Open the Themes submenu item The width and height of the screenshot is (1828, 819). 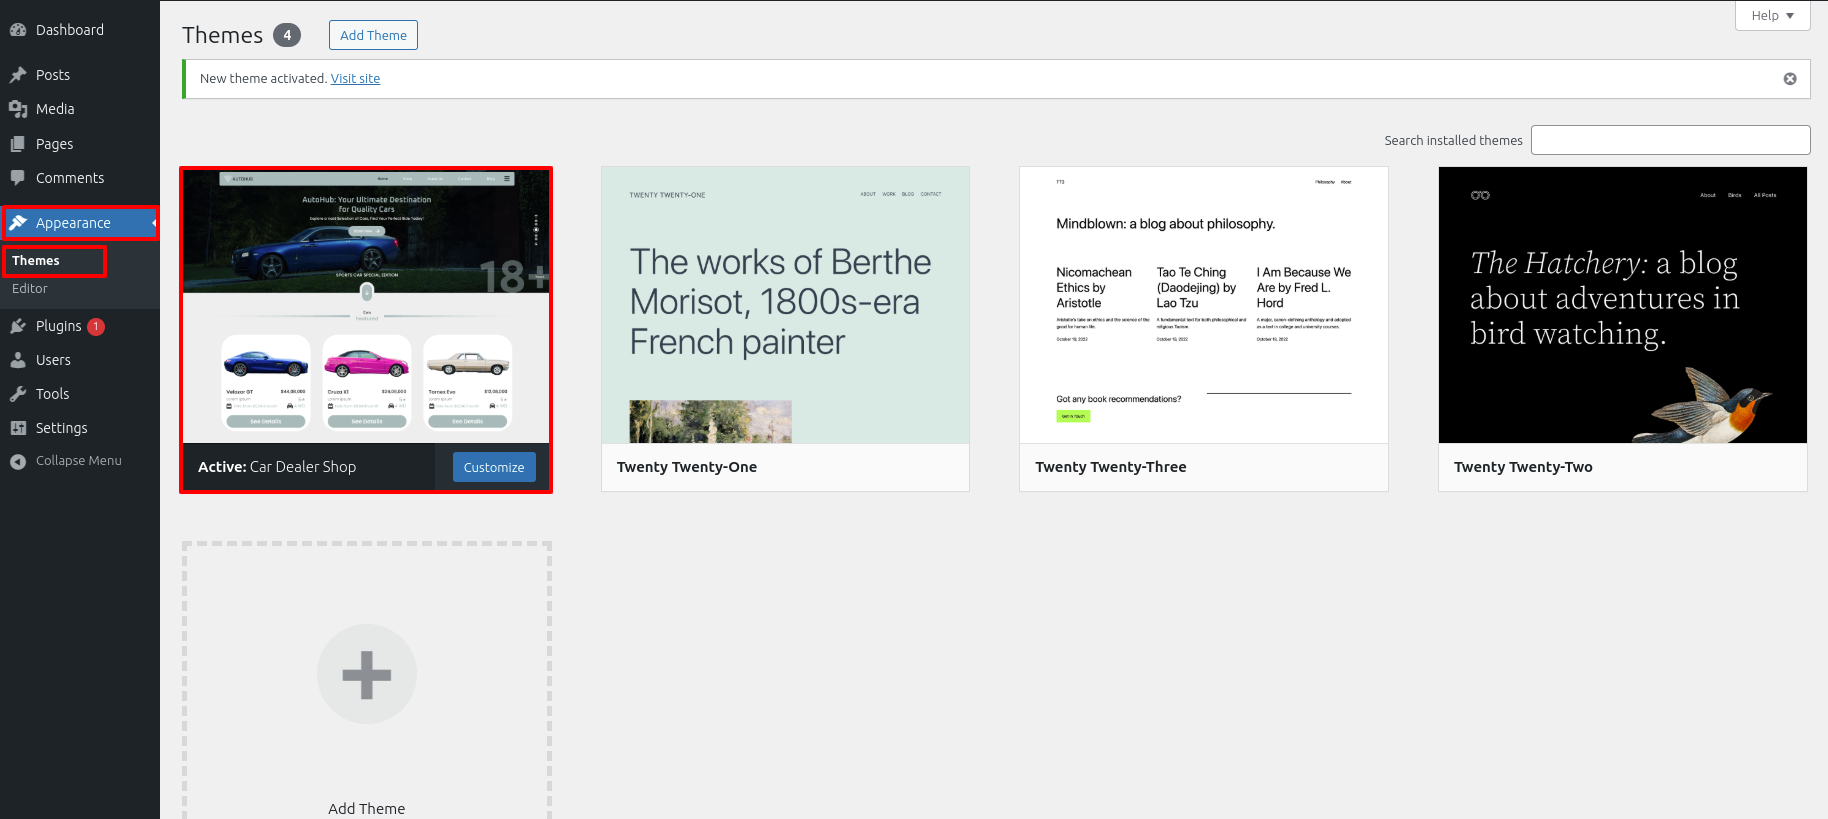[x=36, y=261]
